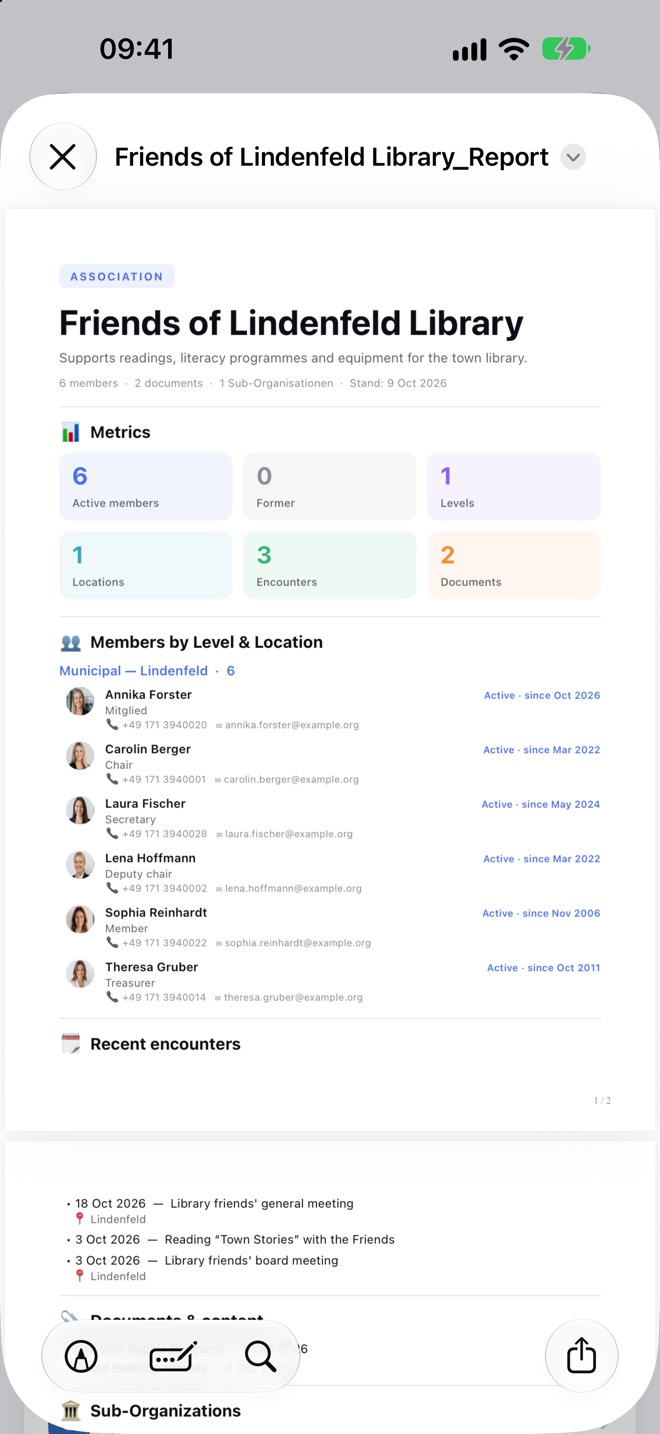
Task: Tap Theresa Gruber's avatar photo
Action: tap(80, 974)
